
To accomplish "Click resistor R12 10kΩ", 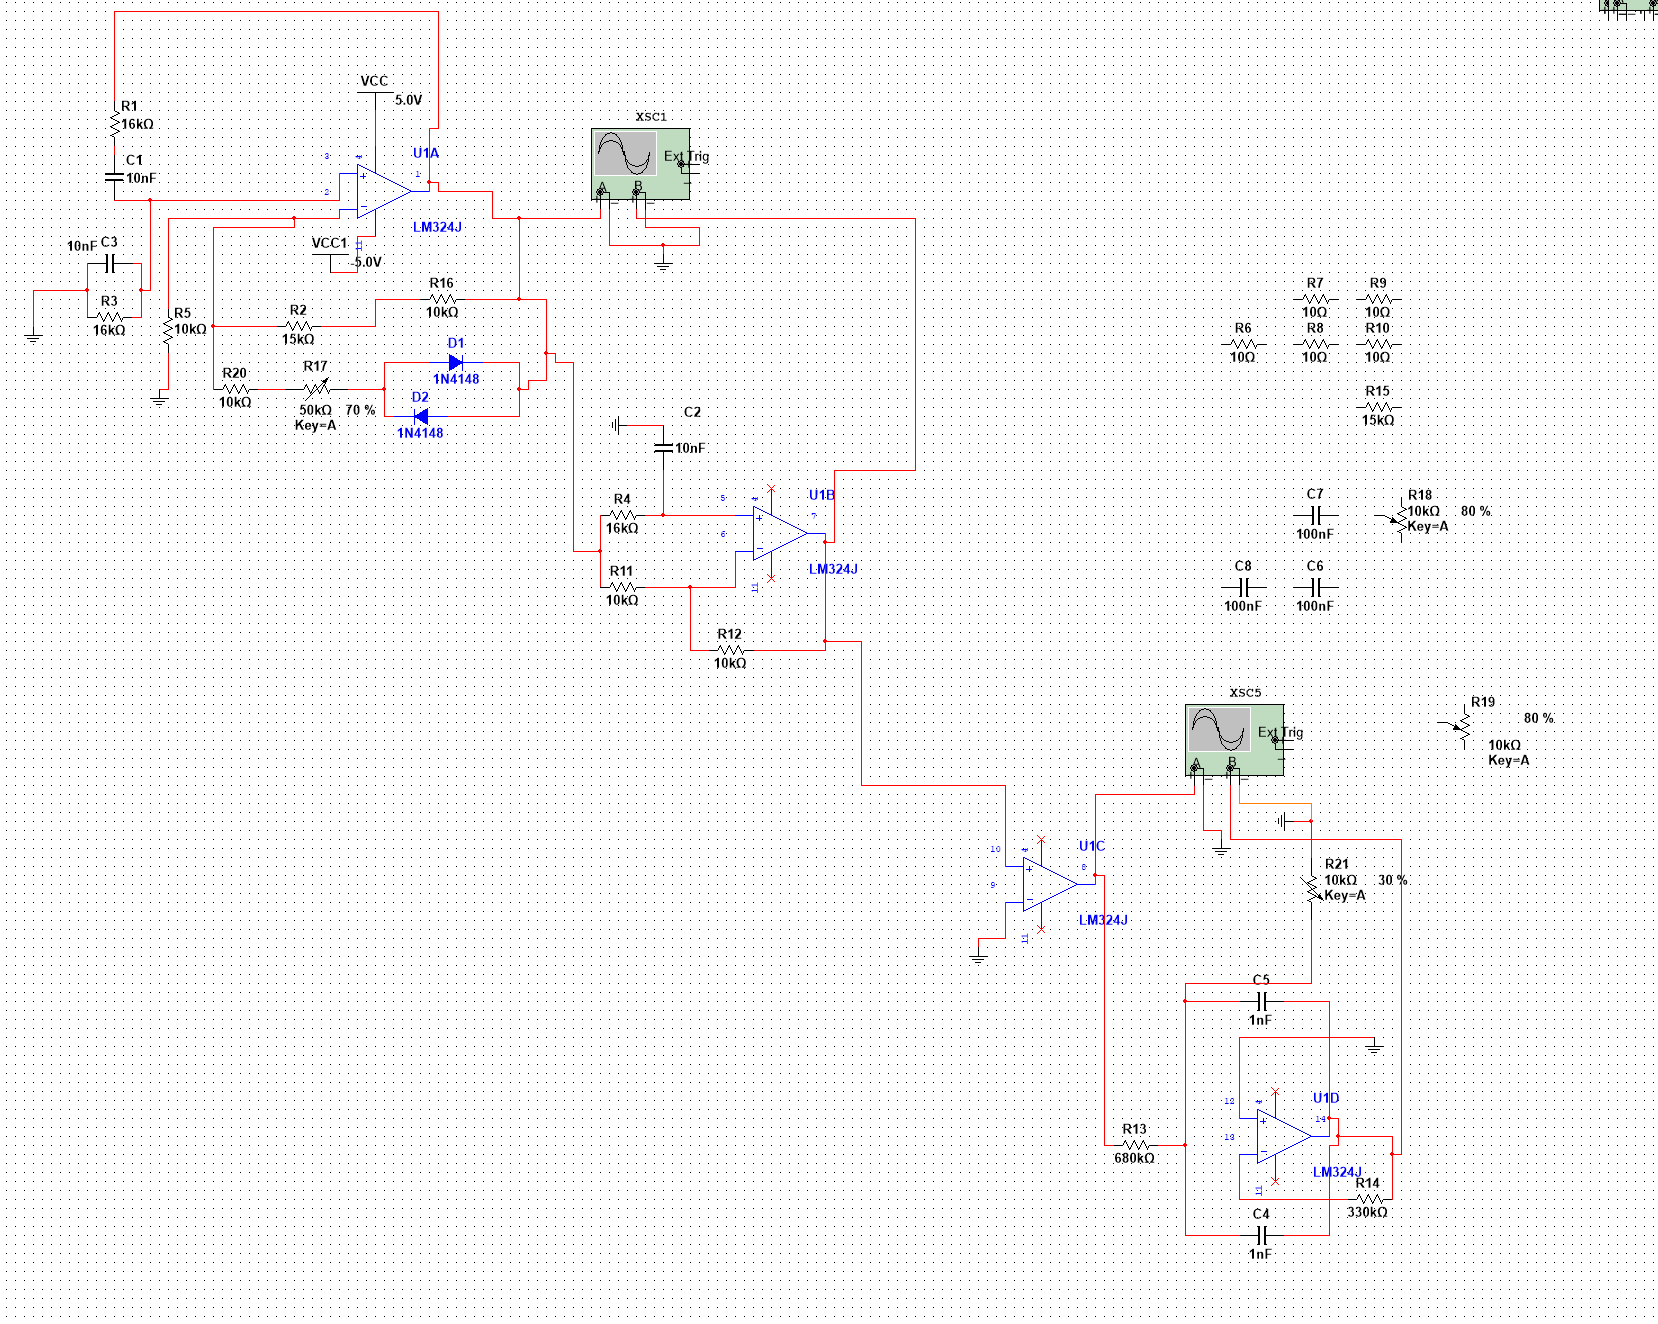I will (x=730, y=649).
